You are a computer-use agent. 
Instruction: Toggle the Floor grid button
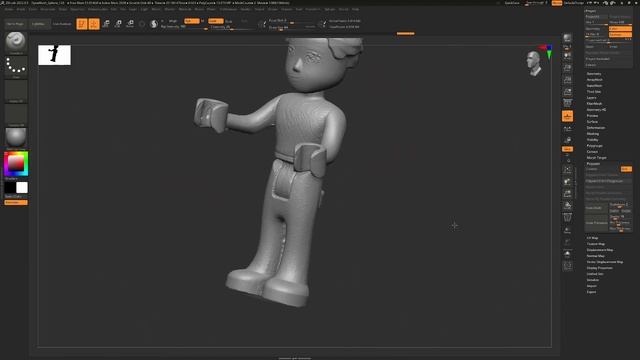click(567, 116)
